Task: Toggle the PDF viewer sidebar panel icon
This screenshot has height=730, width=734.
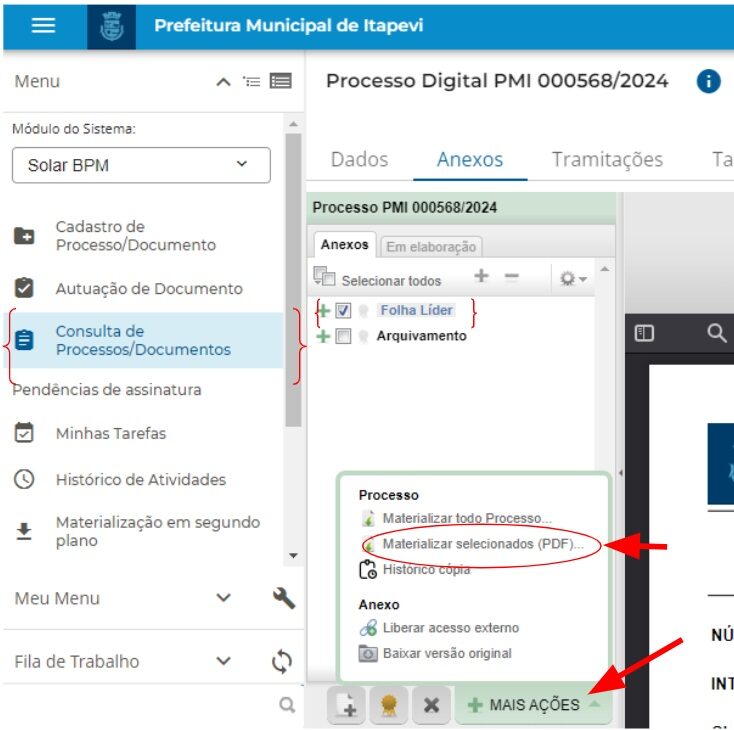Action: tap(645, 334)
